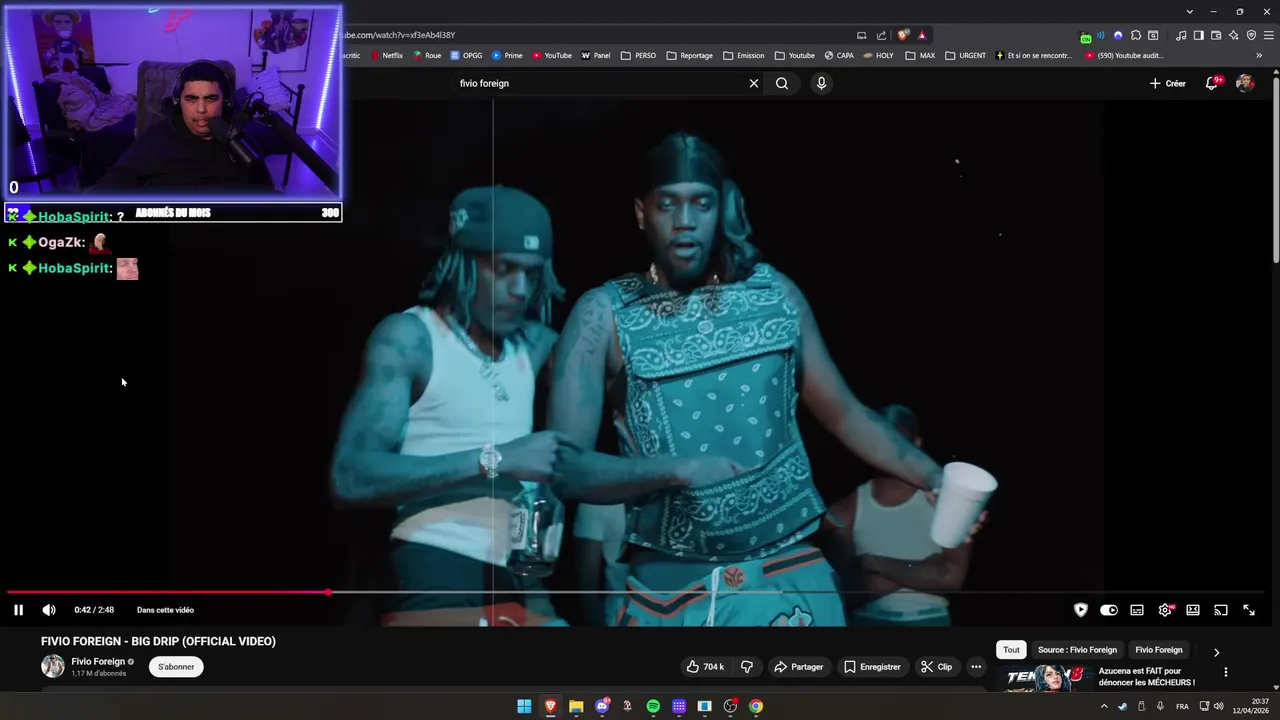The image size is (1280, 720).
Task: Dislike the video with thumbs down
Action: (747, 667)
